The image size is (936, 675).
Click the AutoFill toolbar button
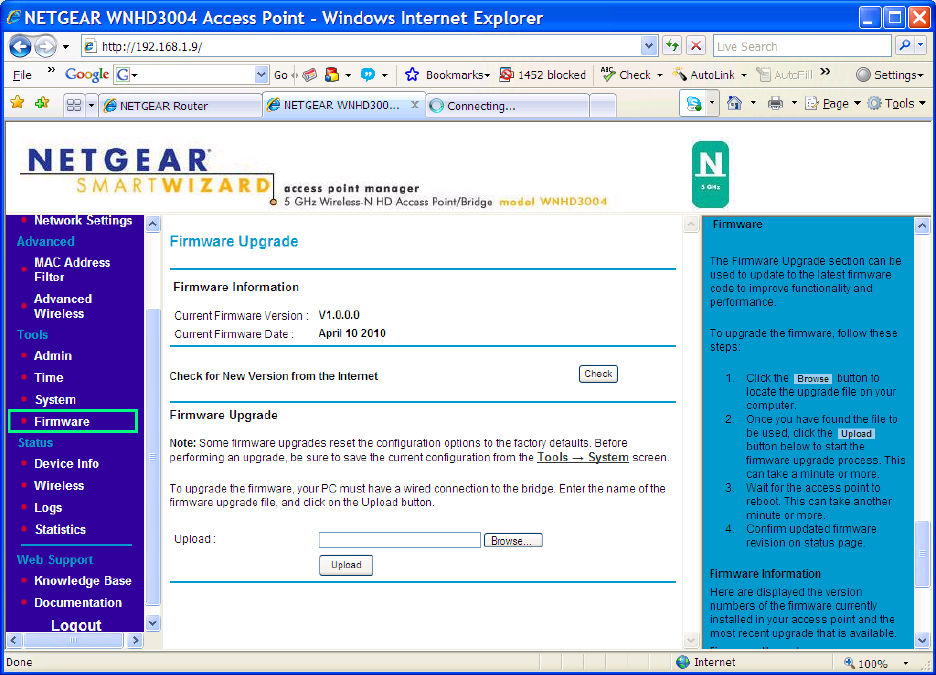(784, 75)
